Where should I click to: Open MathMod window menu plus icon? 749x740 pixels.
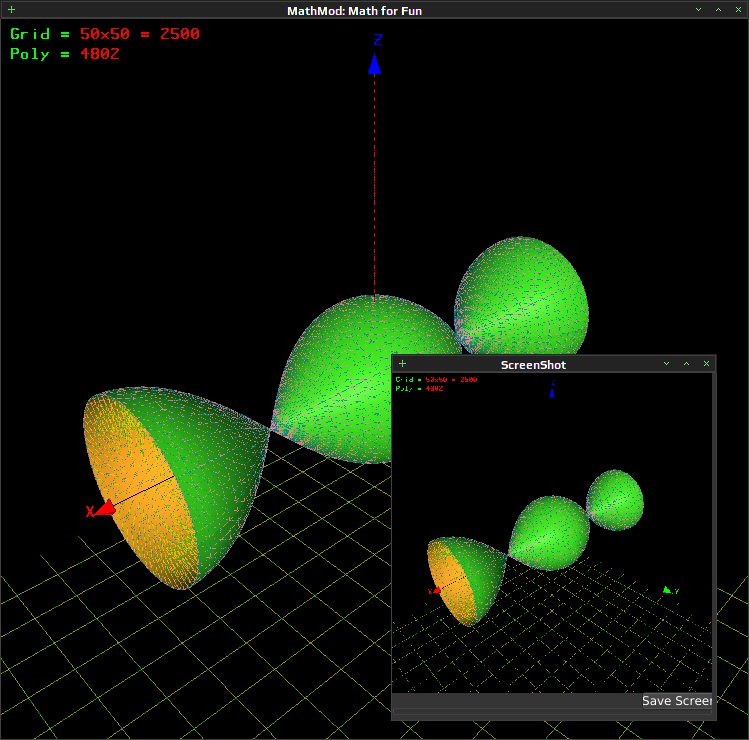click(11, 10)
